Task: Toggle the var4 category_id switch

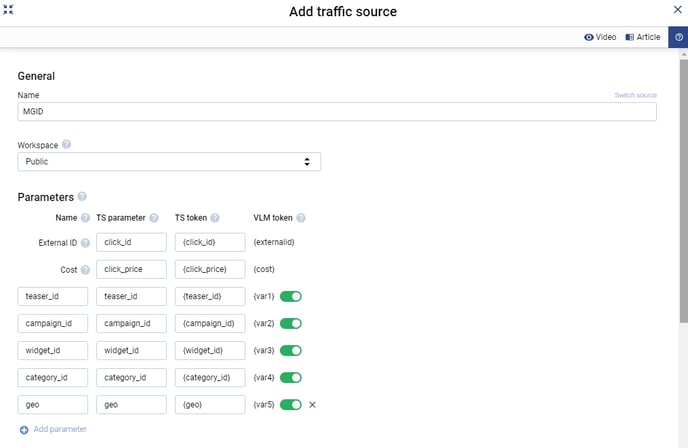Action: pyautogui.click(x=290, y=378)
